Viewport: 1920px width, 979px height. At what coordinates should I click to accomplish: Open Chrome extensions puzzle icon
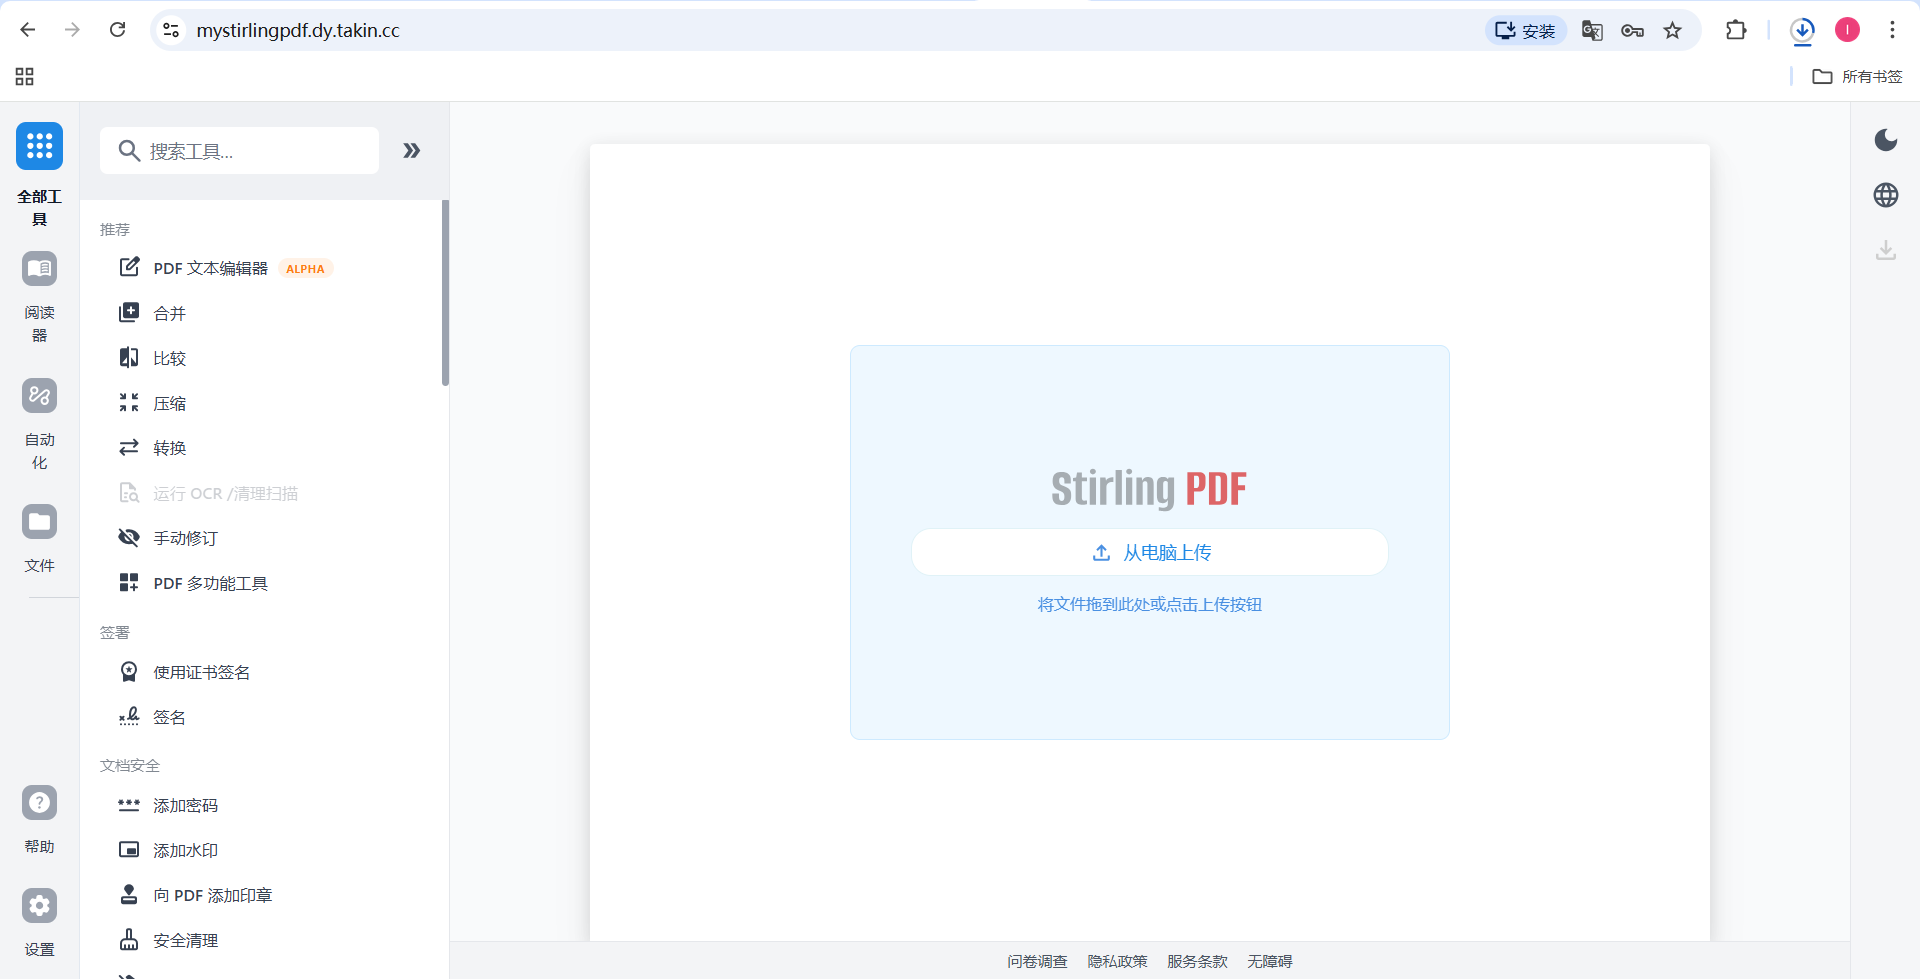tap(1736, 31)
